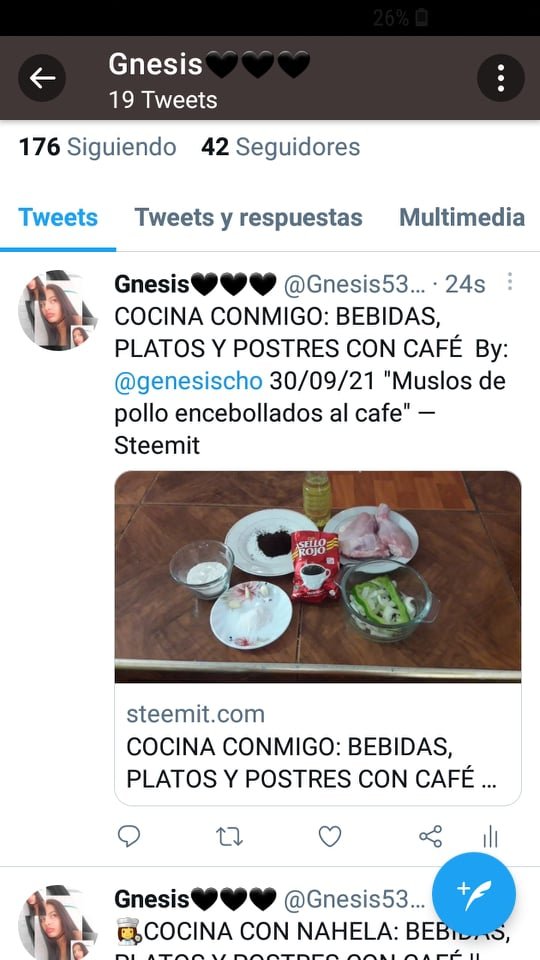Reply to the café tweet
This screenshot has height=960, width=540.
pyautogui.click(x=129, y=836)
